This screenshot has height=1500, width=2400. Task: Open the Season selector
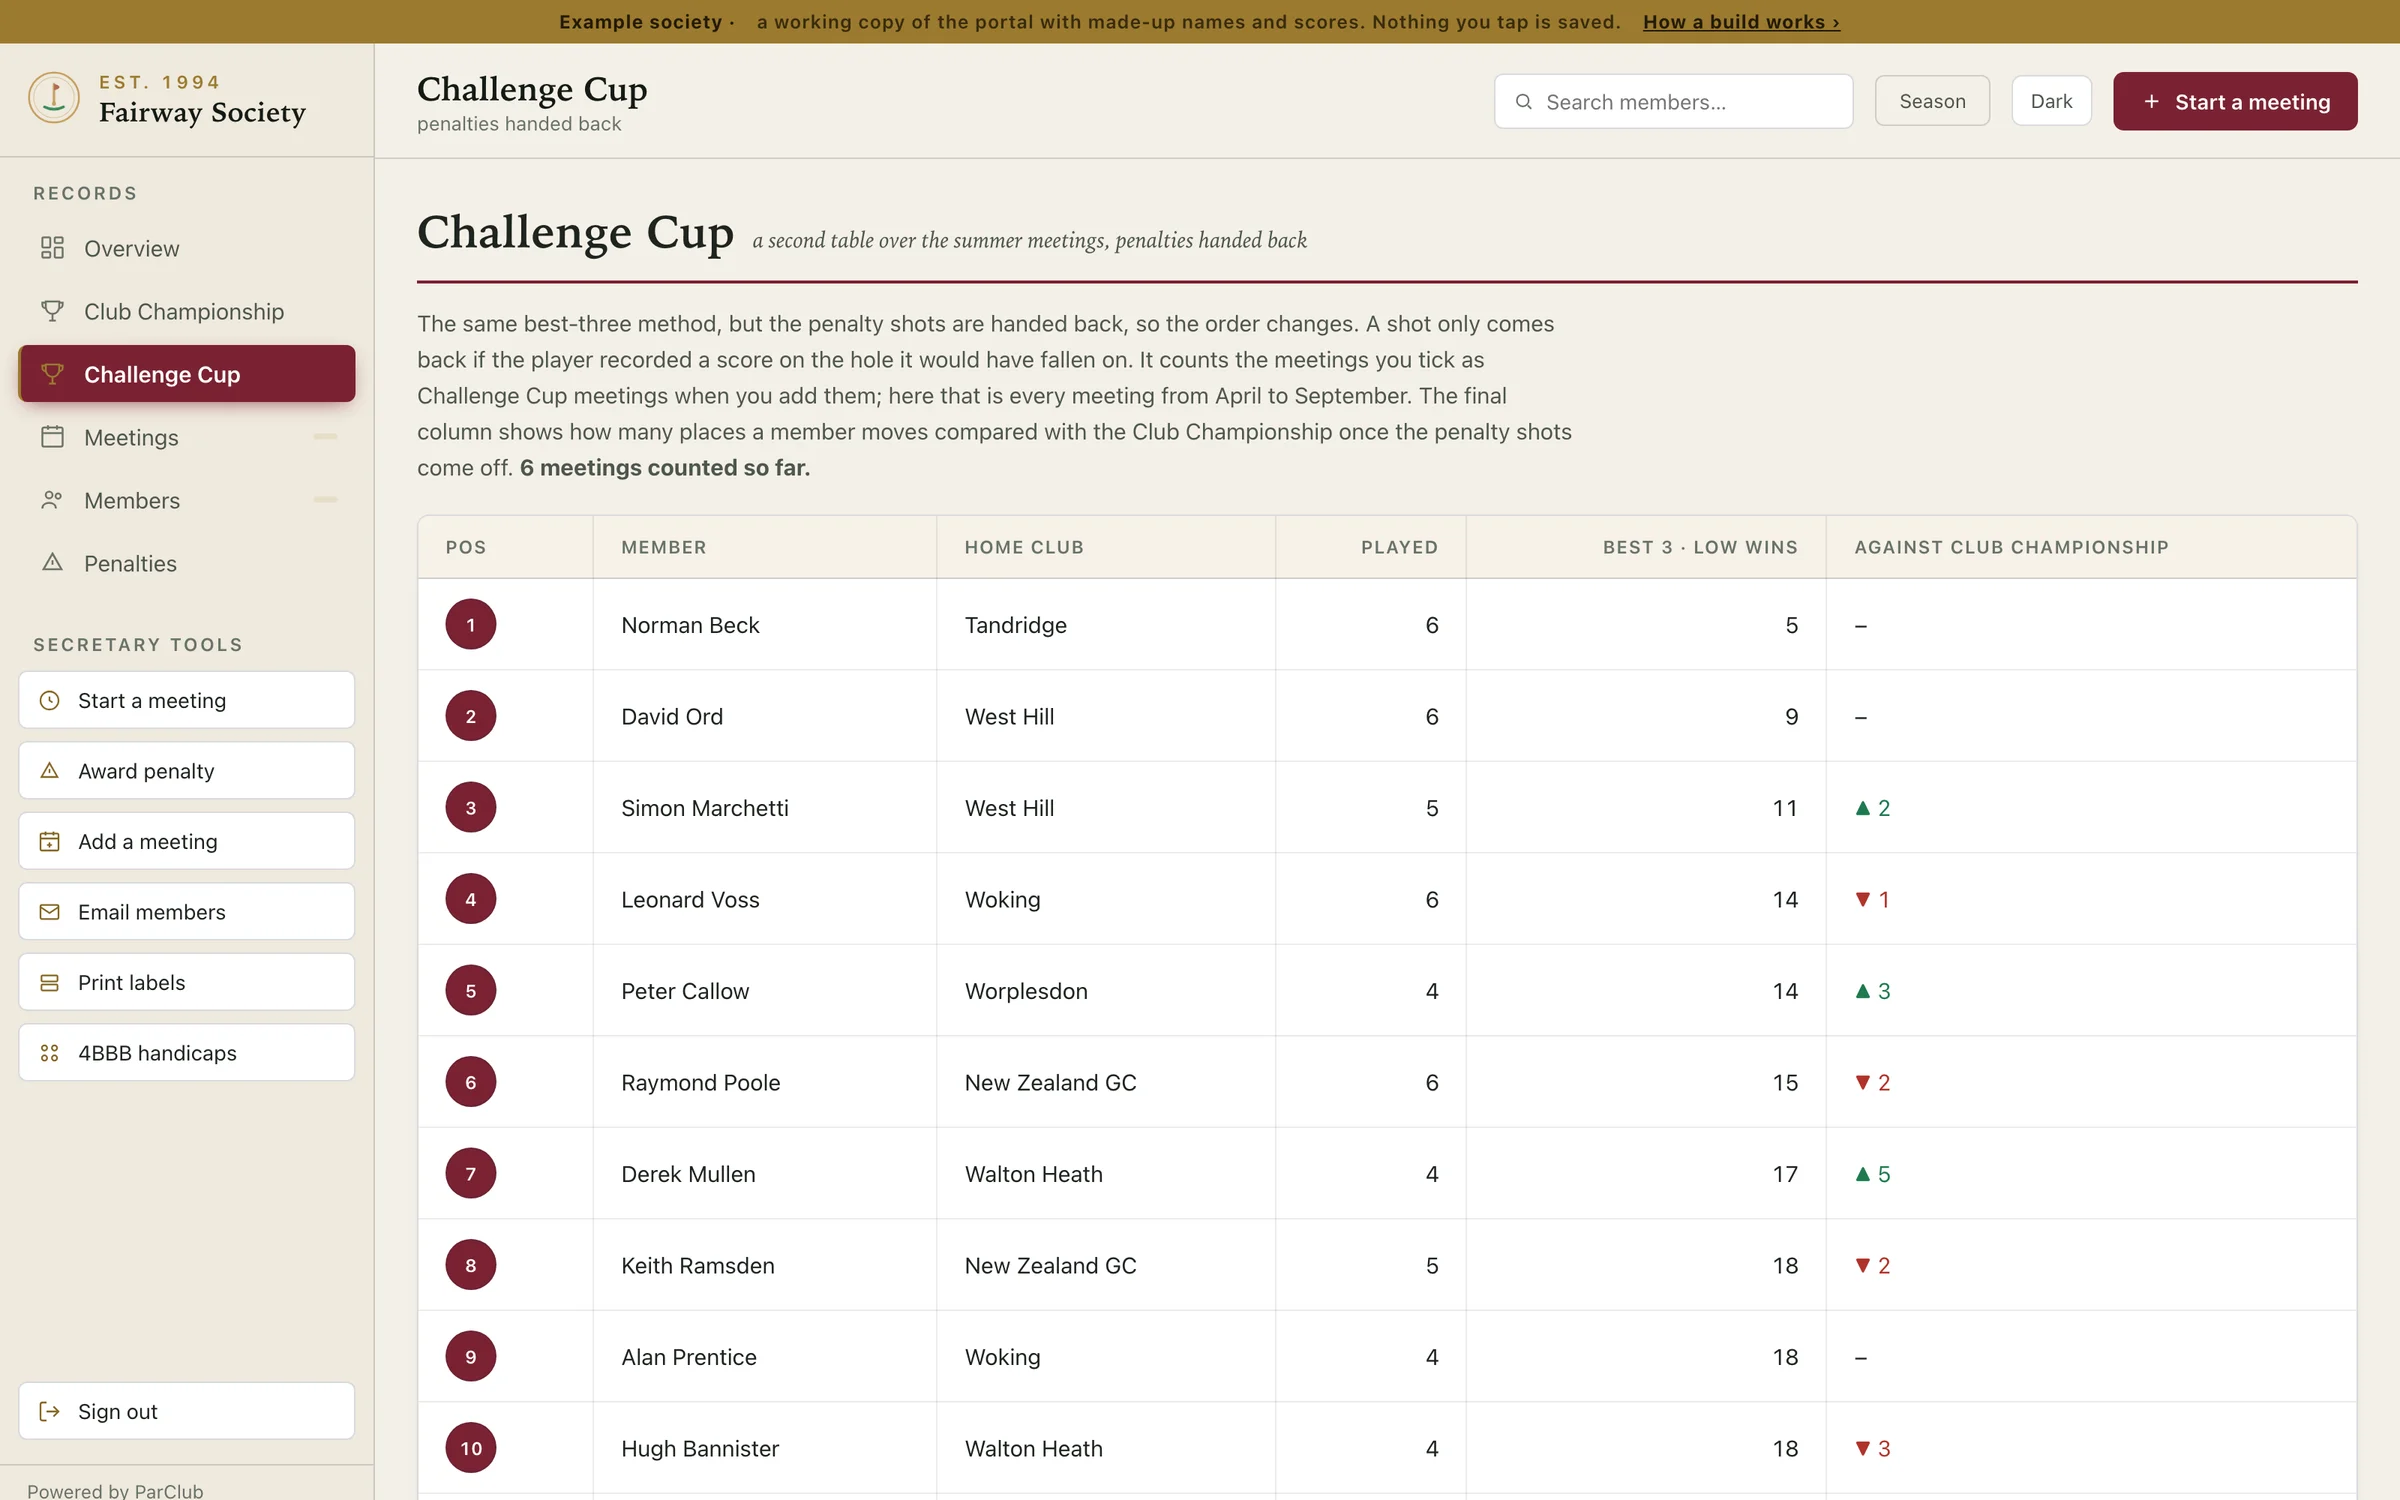click(1932, 101)
